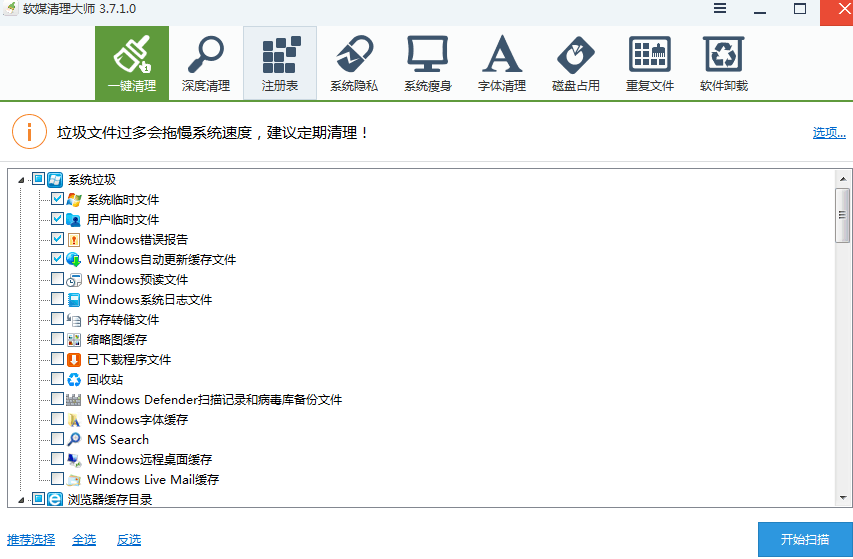The width and height of the screenshot is (853, 559).
Task: Click the prefetch icon of Windows预读文件
Action: click(x=74, y=280)
